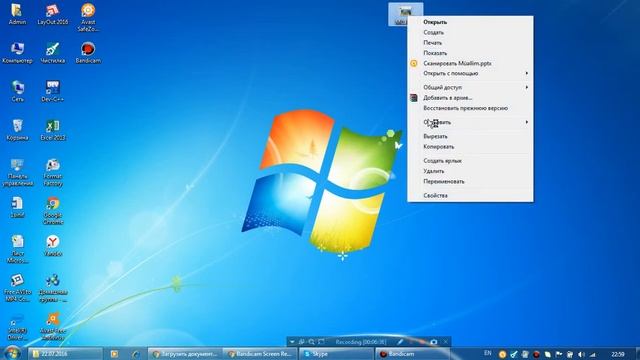640x360 pixels.
Task: Select the Домашняя группа desktop icon
Action: tap(53, 288)
